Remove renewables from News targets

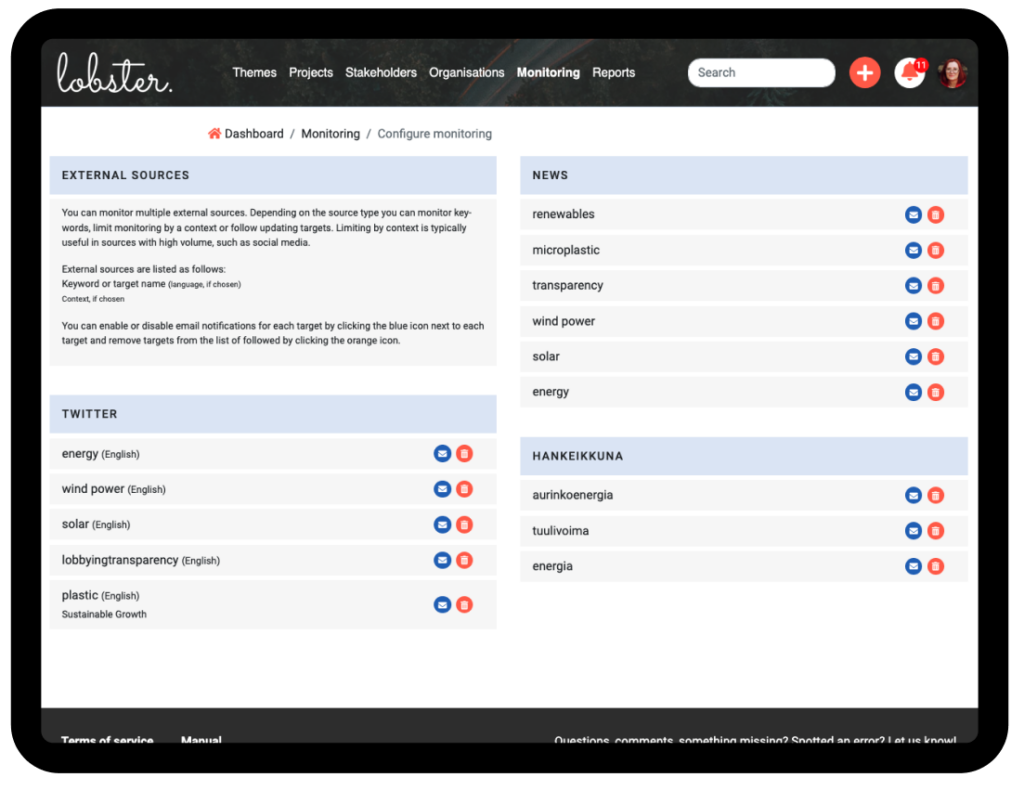click(x=935, y=215)
